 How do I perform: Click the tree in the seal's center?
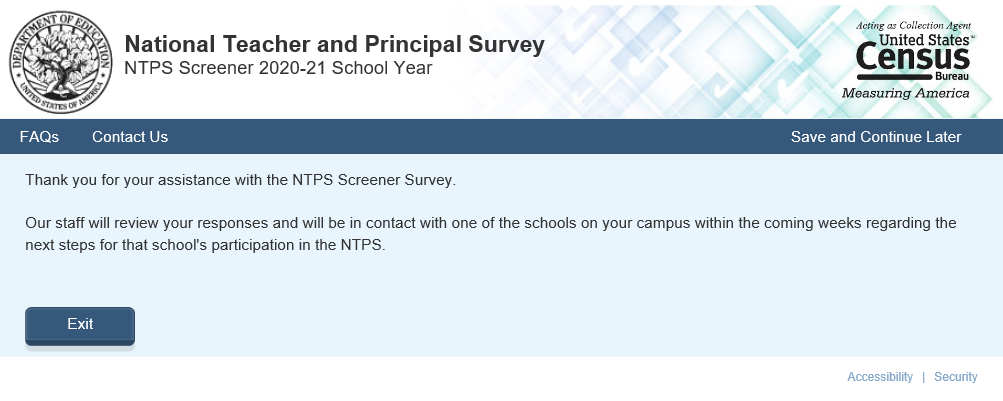tap(61, 58)
